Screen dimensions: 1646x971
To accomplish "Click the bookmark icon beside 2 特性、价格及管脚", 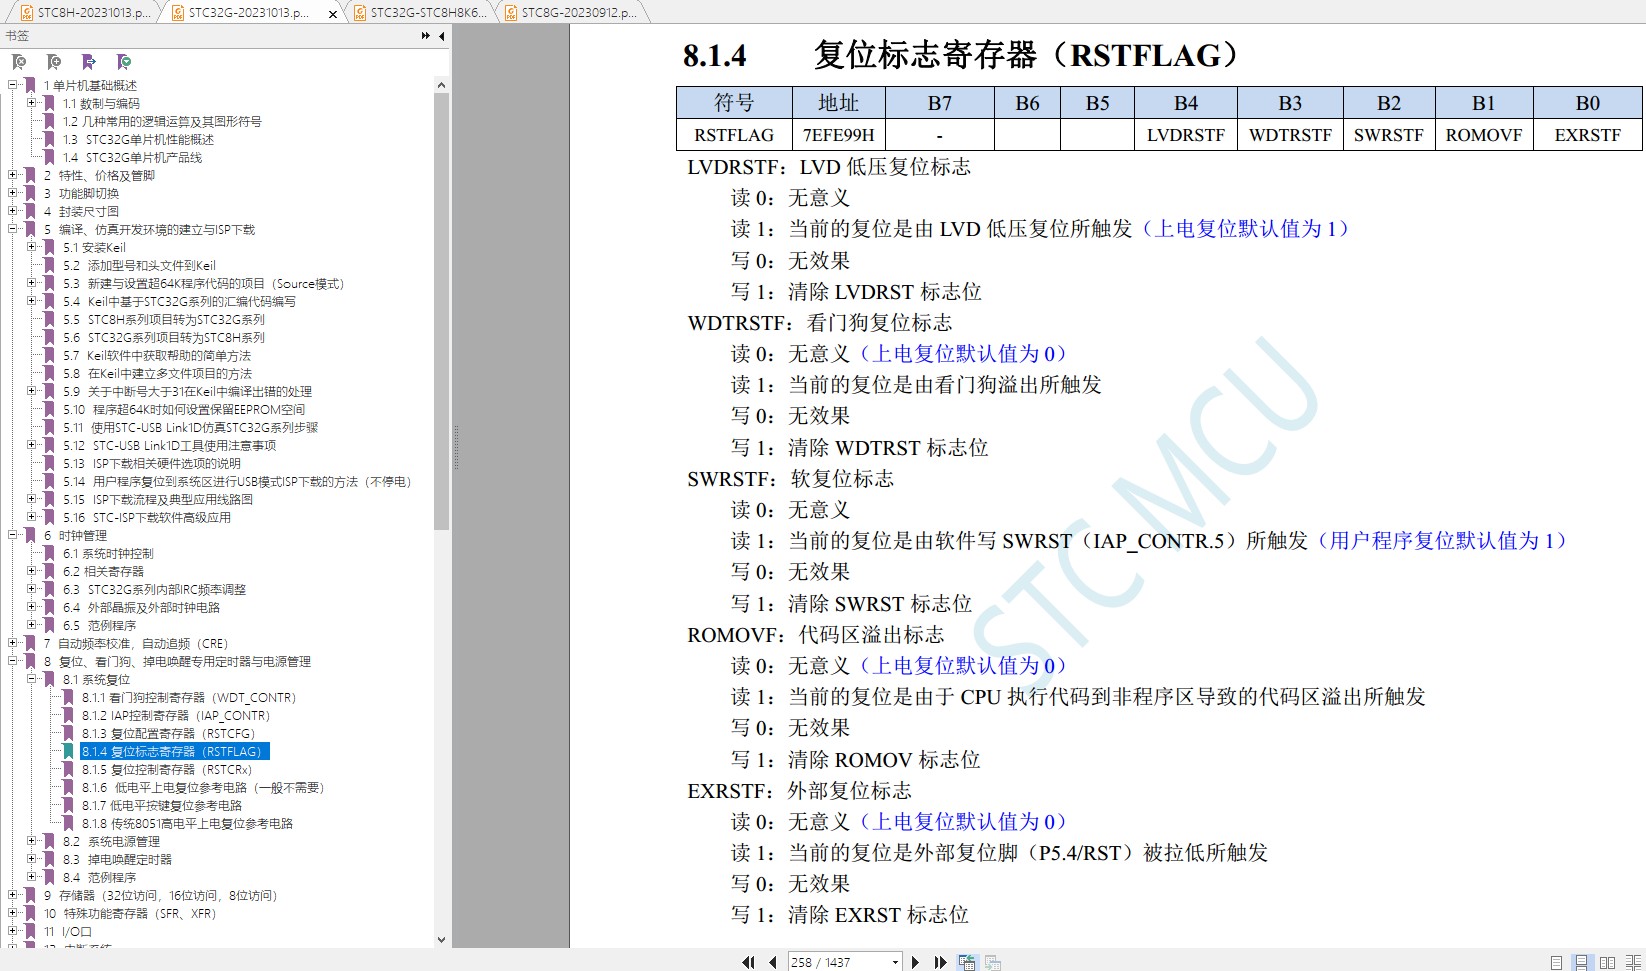I will pyautogui.click(x=30, y=176).
